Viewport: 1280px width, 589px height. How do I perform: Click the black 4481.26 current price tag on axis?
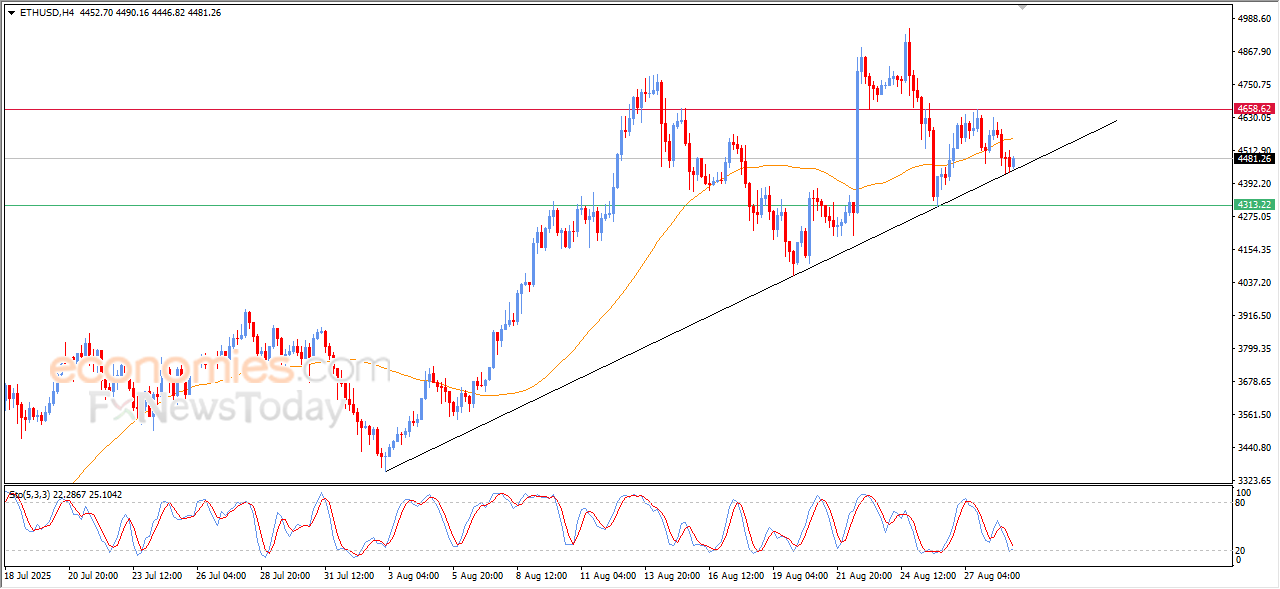point(1254,158)
